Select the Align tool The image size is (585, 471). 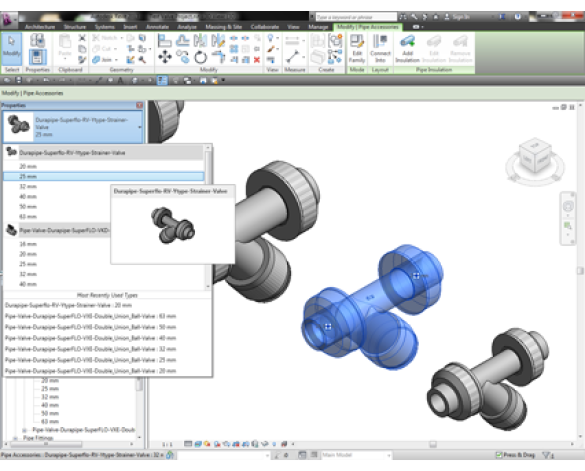tap(164, 40)
